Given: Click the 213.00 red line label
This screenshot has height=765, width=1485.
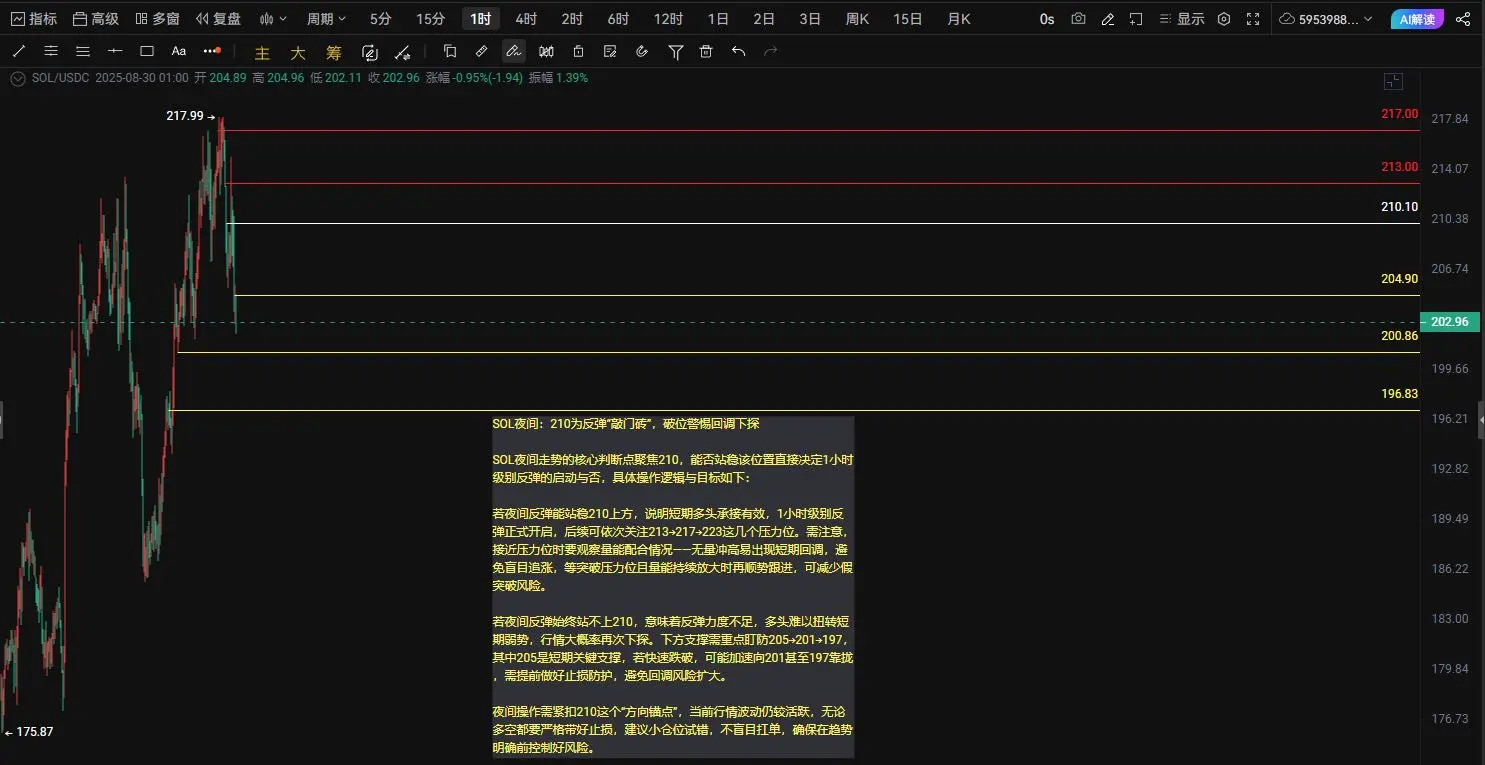Looking at the screenshot, I should tap(1399, 166).
